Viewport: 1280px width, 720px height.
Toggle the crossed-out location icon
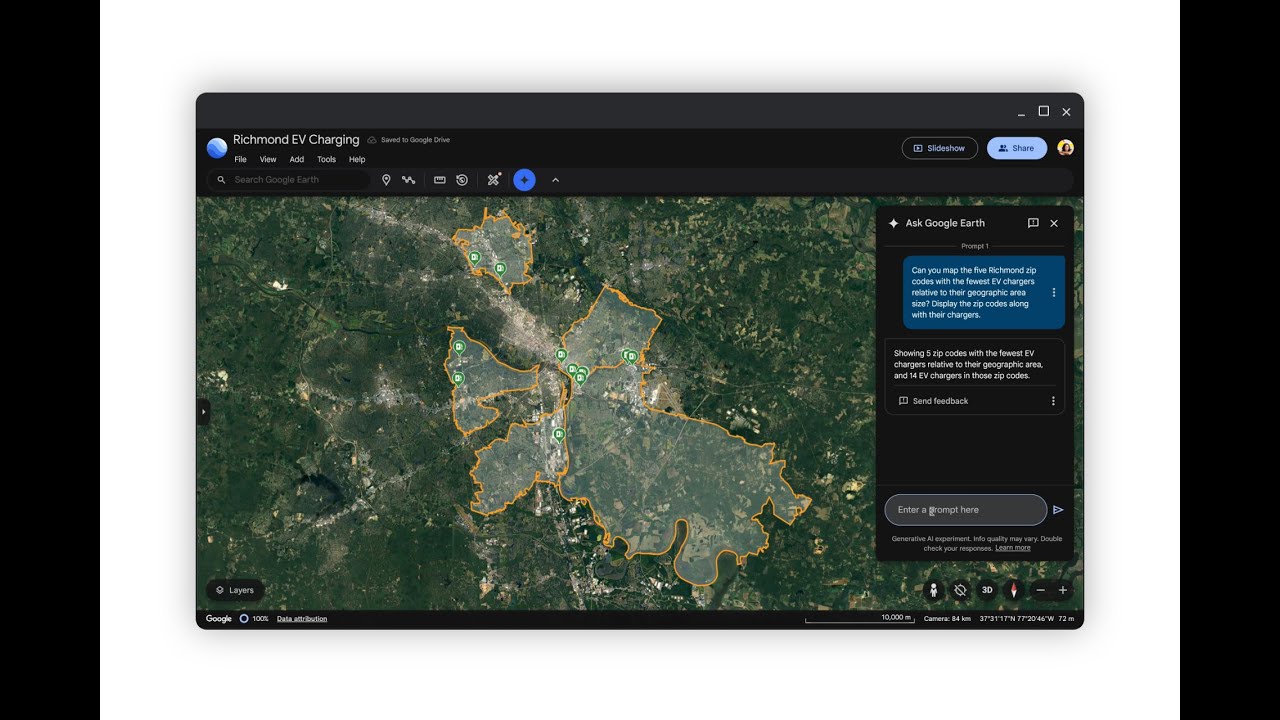[959, 590]
